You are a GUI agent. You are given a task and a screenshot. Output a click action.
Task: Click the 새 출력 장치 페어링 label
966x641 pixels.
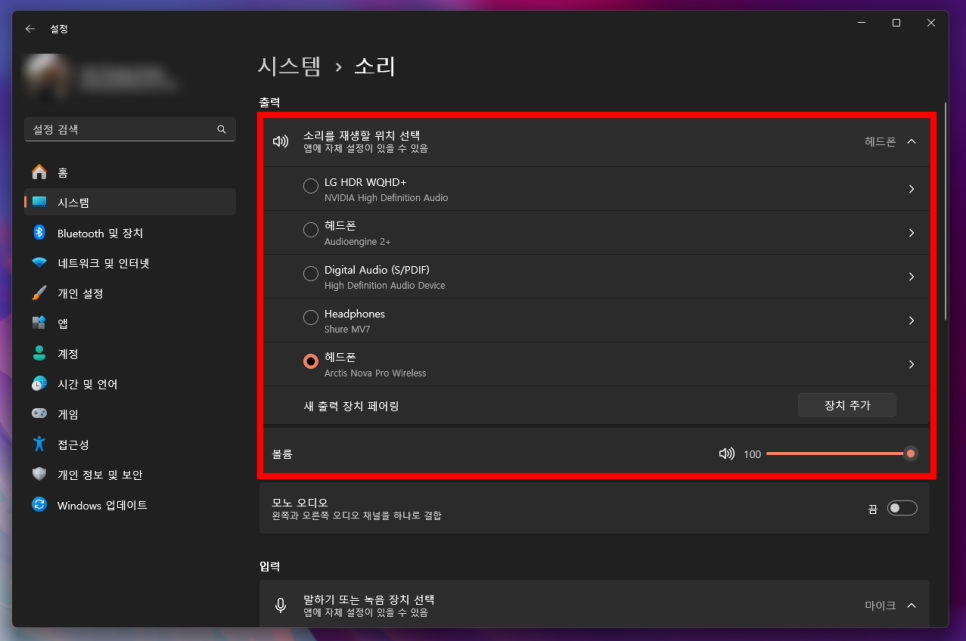point(351,406)
